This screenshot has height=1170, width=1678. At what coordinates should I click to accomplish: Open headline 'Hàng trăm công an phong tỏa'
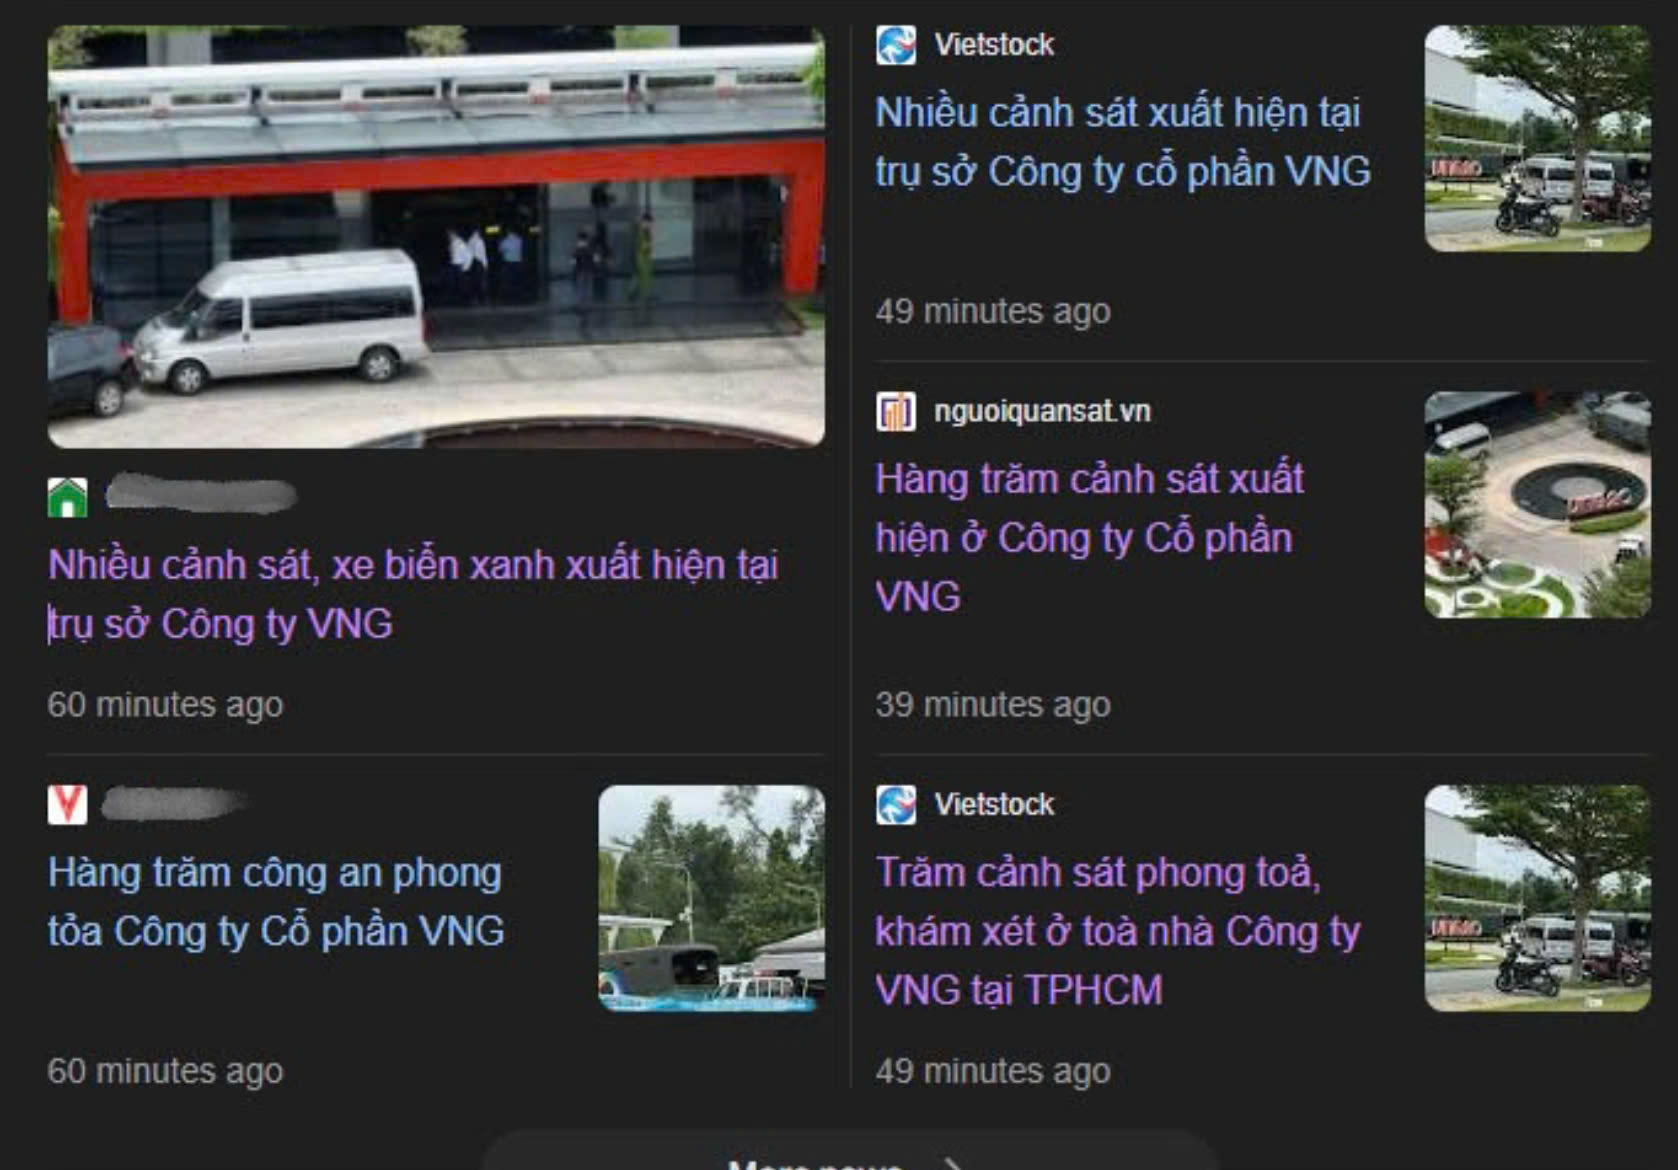coord(276,901)
